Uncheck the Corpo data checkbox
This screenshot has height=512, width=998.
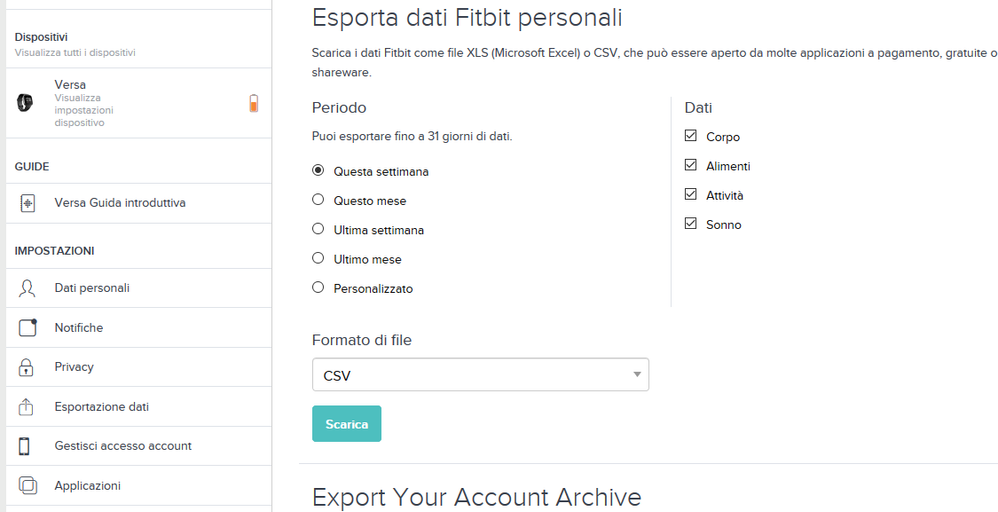(x=691, y=136)
